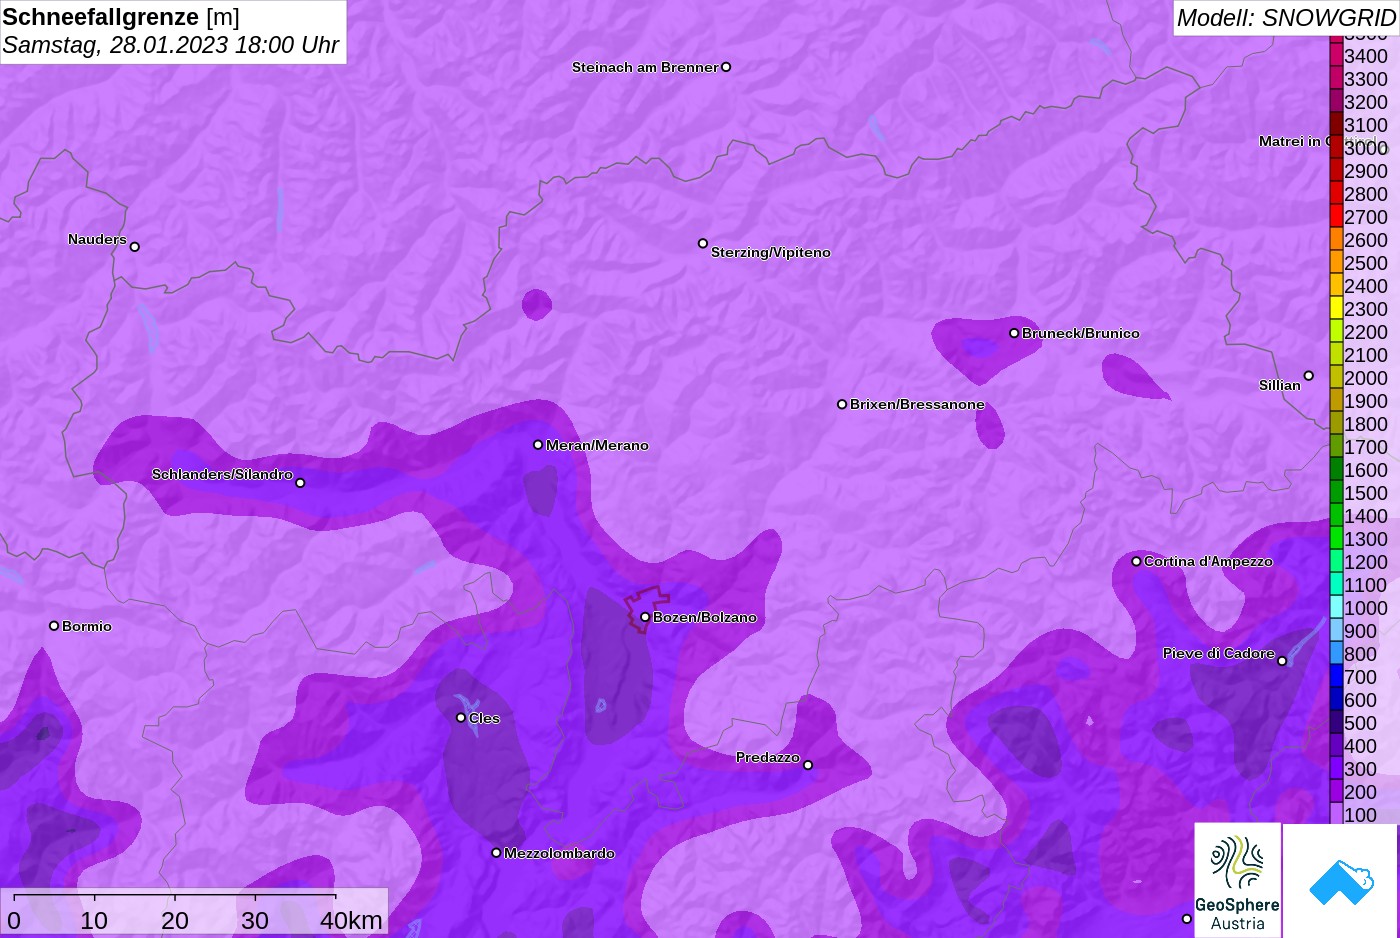Click the 'Modell: SNOWGRID' label
The height and width of the screenshot is (938, 1400).
tap(1286, 18)
